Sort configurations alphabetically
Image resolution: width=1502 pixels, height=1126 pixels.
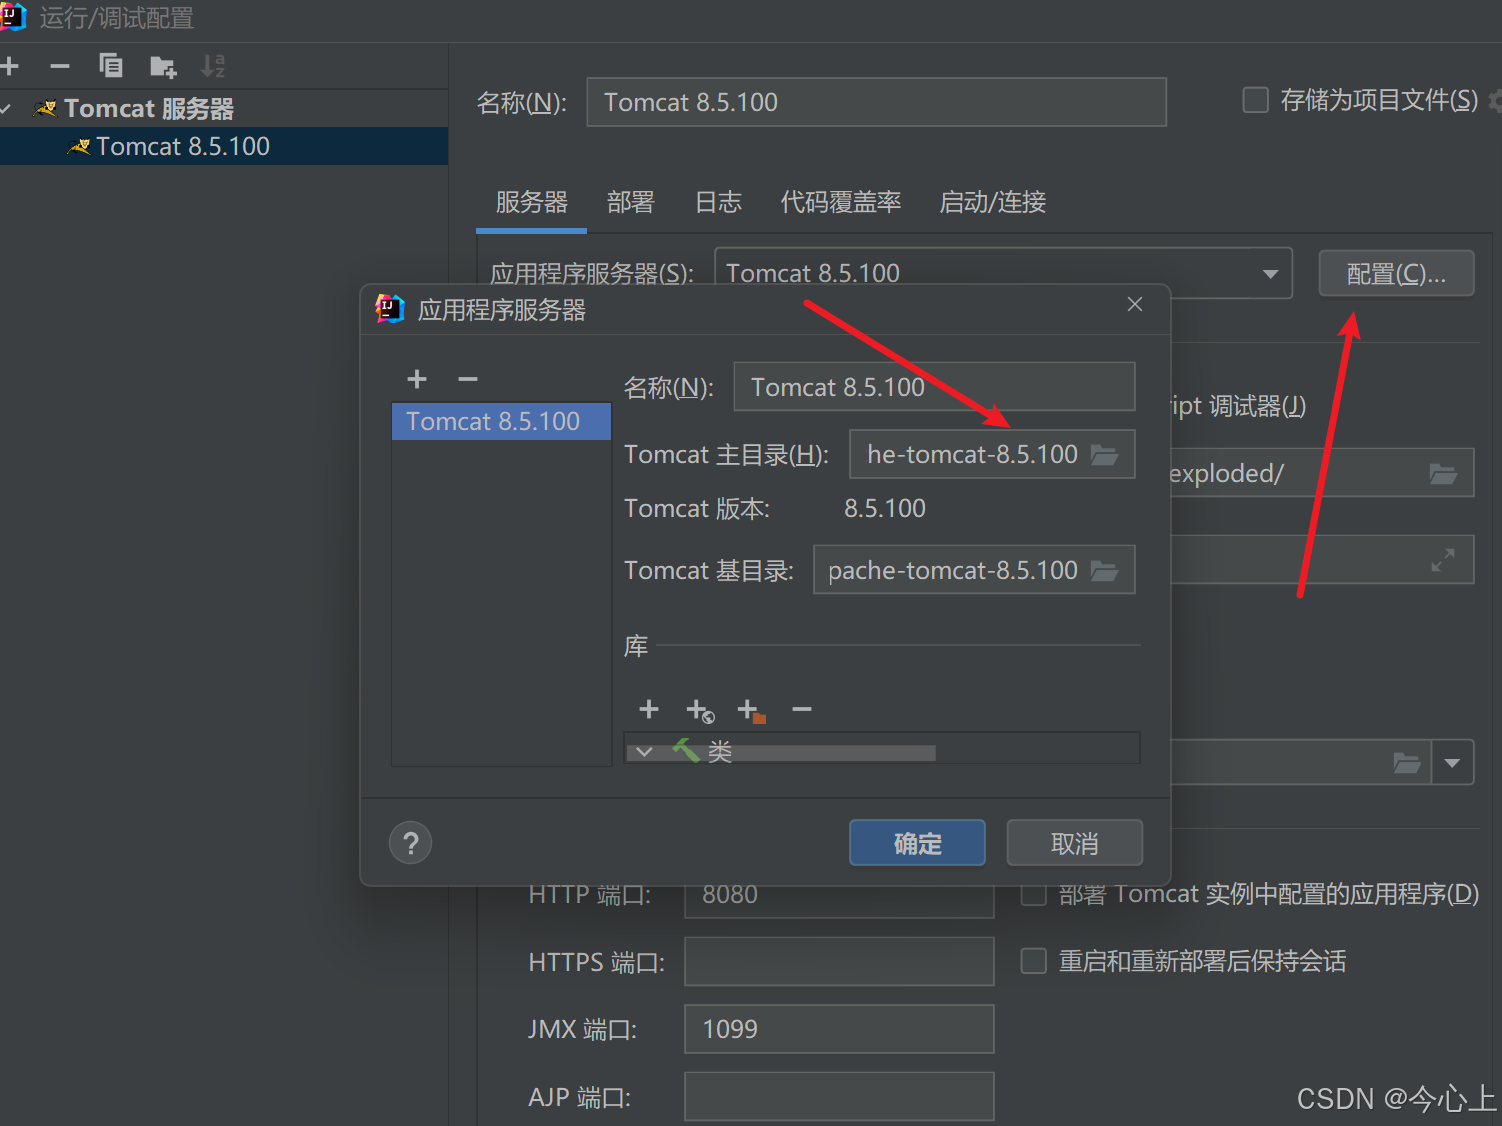pos(213,66)
